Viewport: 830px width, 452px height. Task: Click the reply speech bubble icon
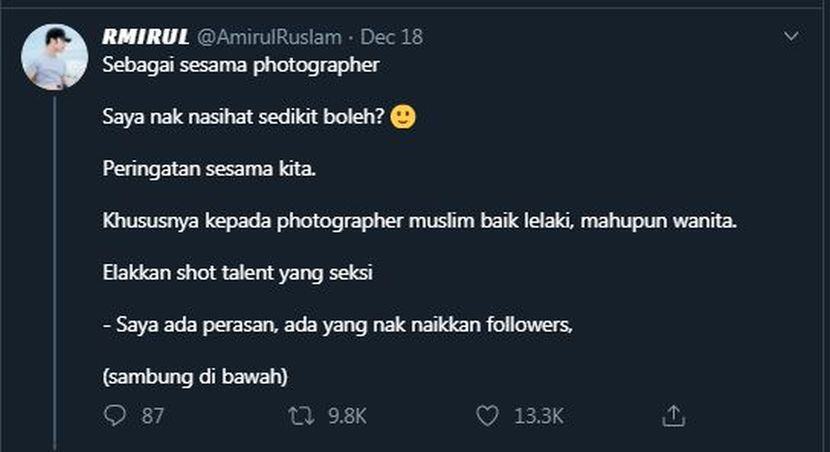point(115,415)
